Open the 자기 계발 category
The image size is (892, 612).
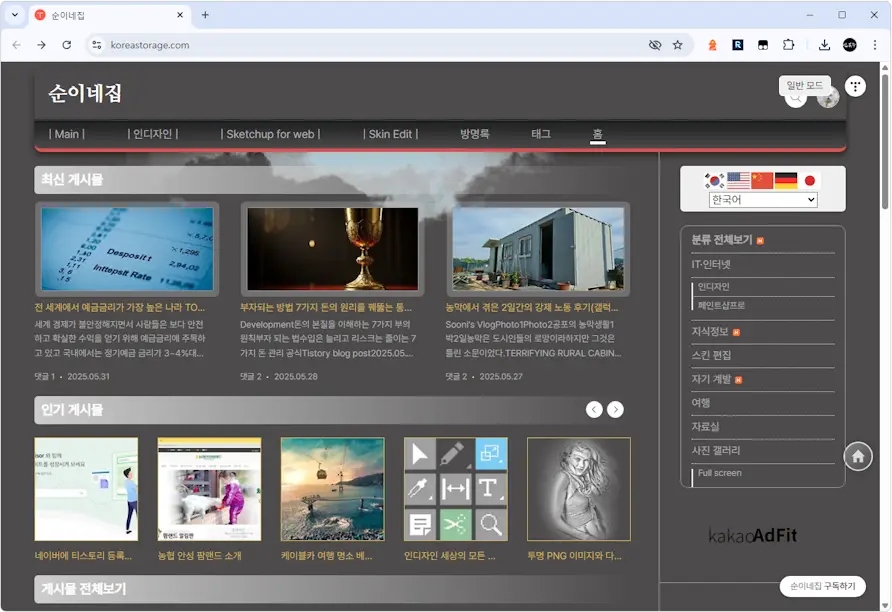pyautogui.click(x=711, y=379)
